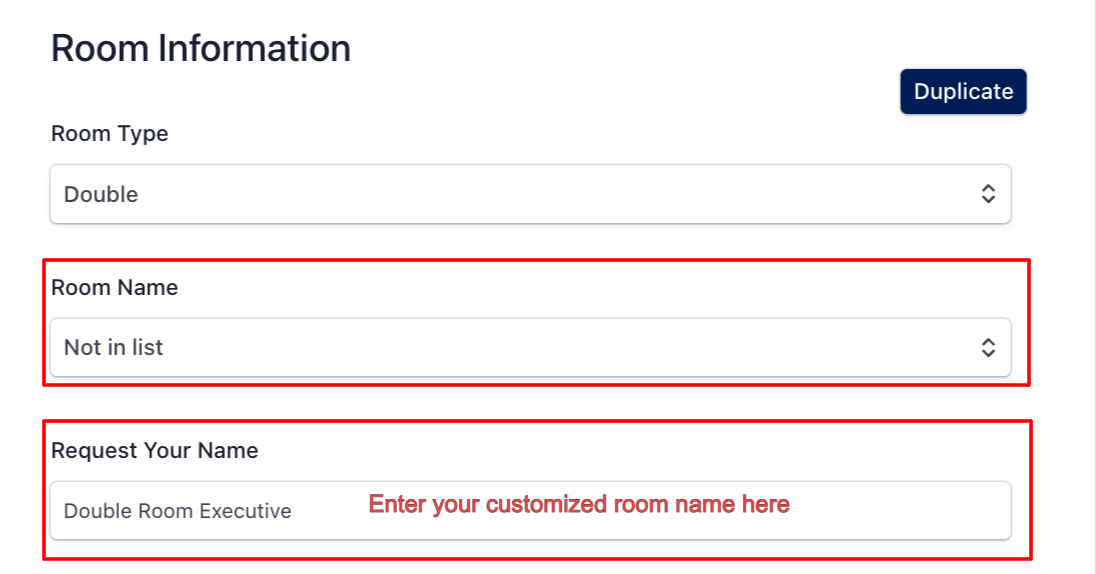Click the Room Type up-down chevron icon
Screen dimensions: 1096x574
tap(988, 194)
